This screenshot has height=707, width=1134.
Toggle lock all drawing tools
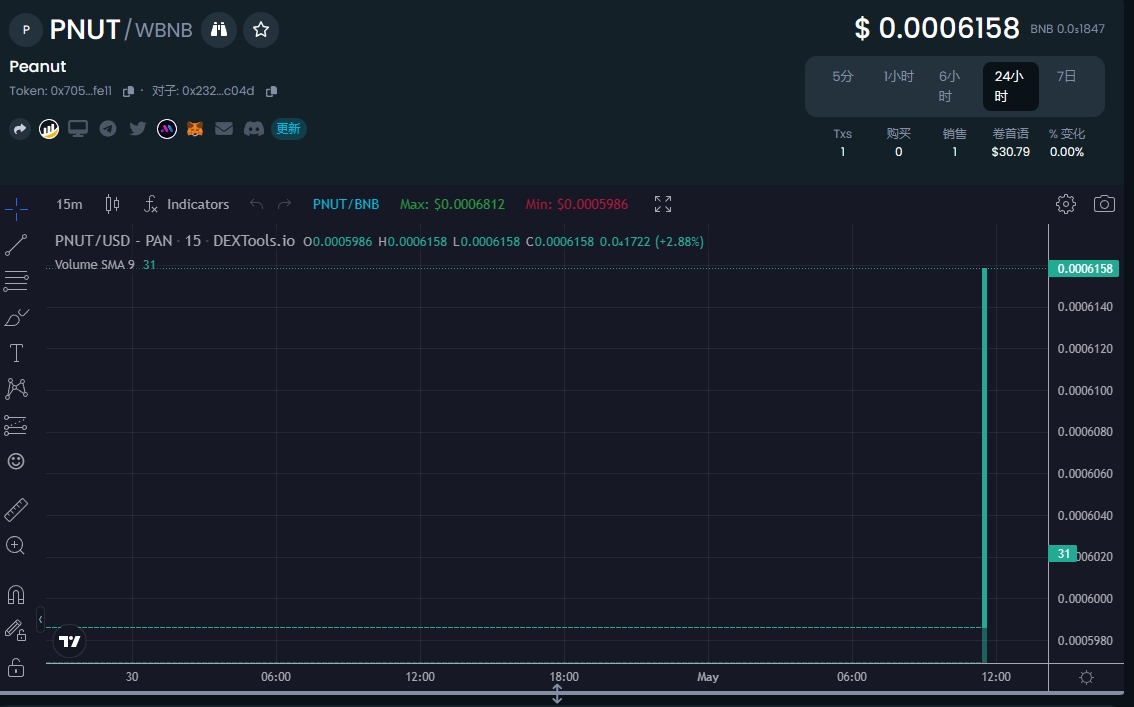(x=16, y=667)
